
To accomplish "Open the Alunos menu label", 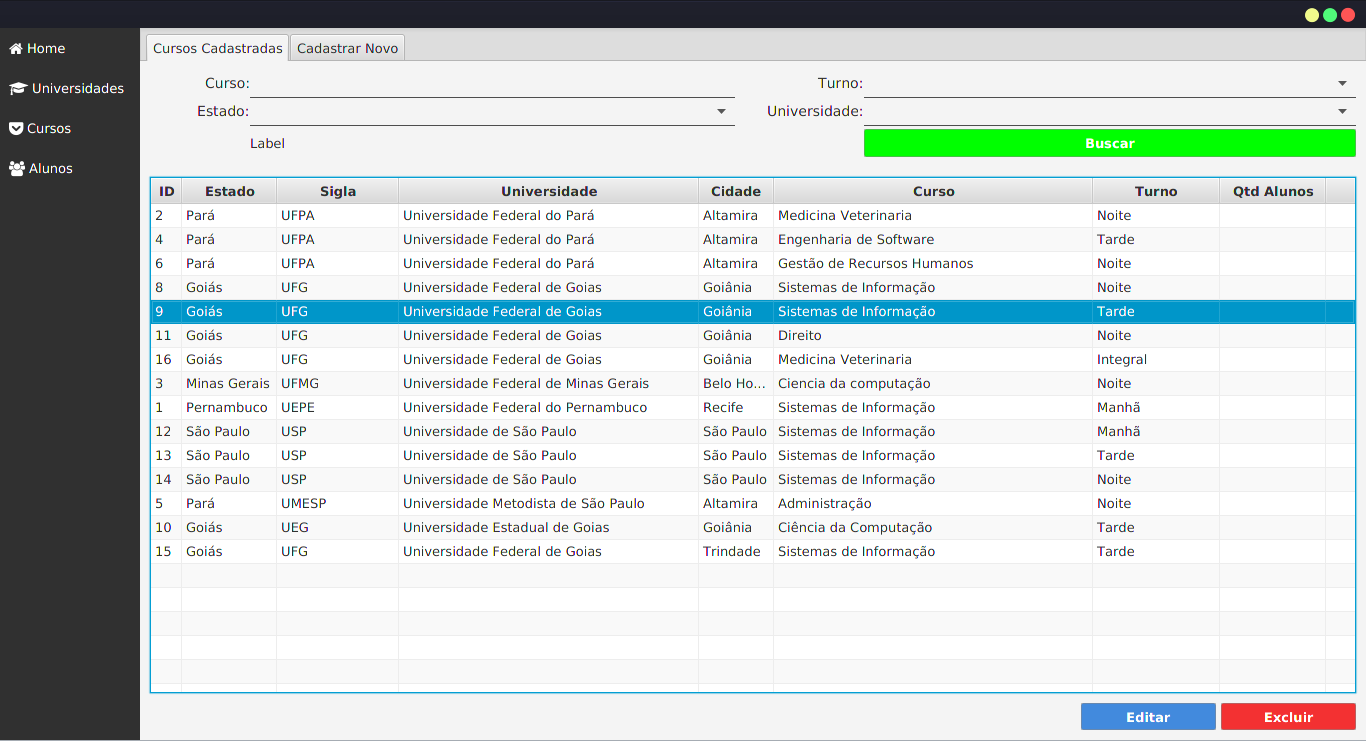I will (x=51, y=168).
